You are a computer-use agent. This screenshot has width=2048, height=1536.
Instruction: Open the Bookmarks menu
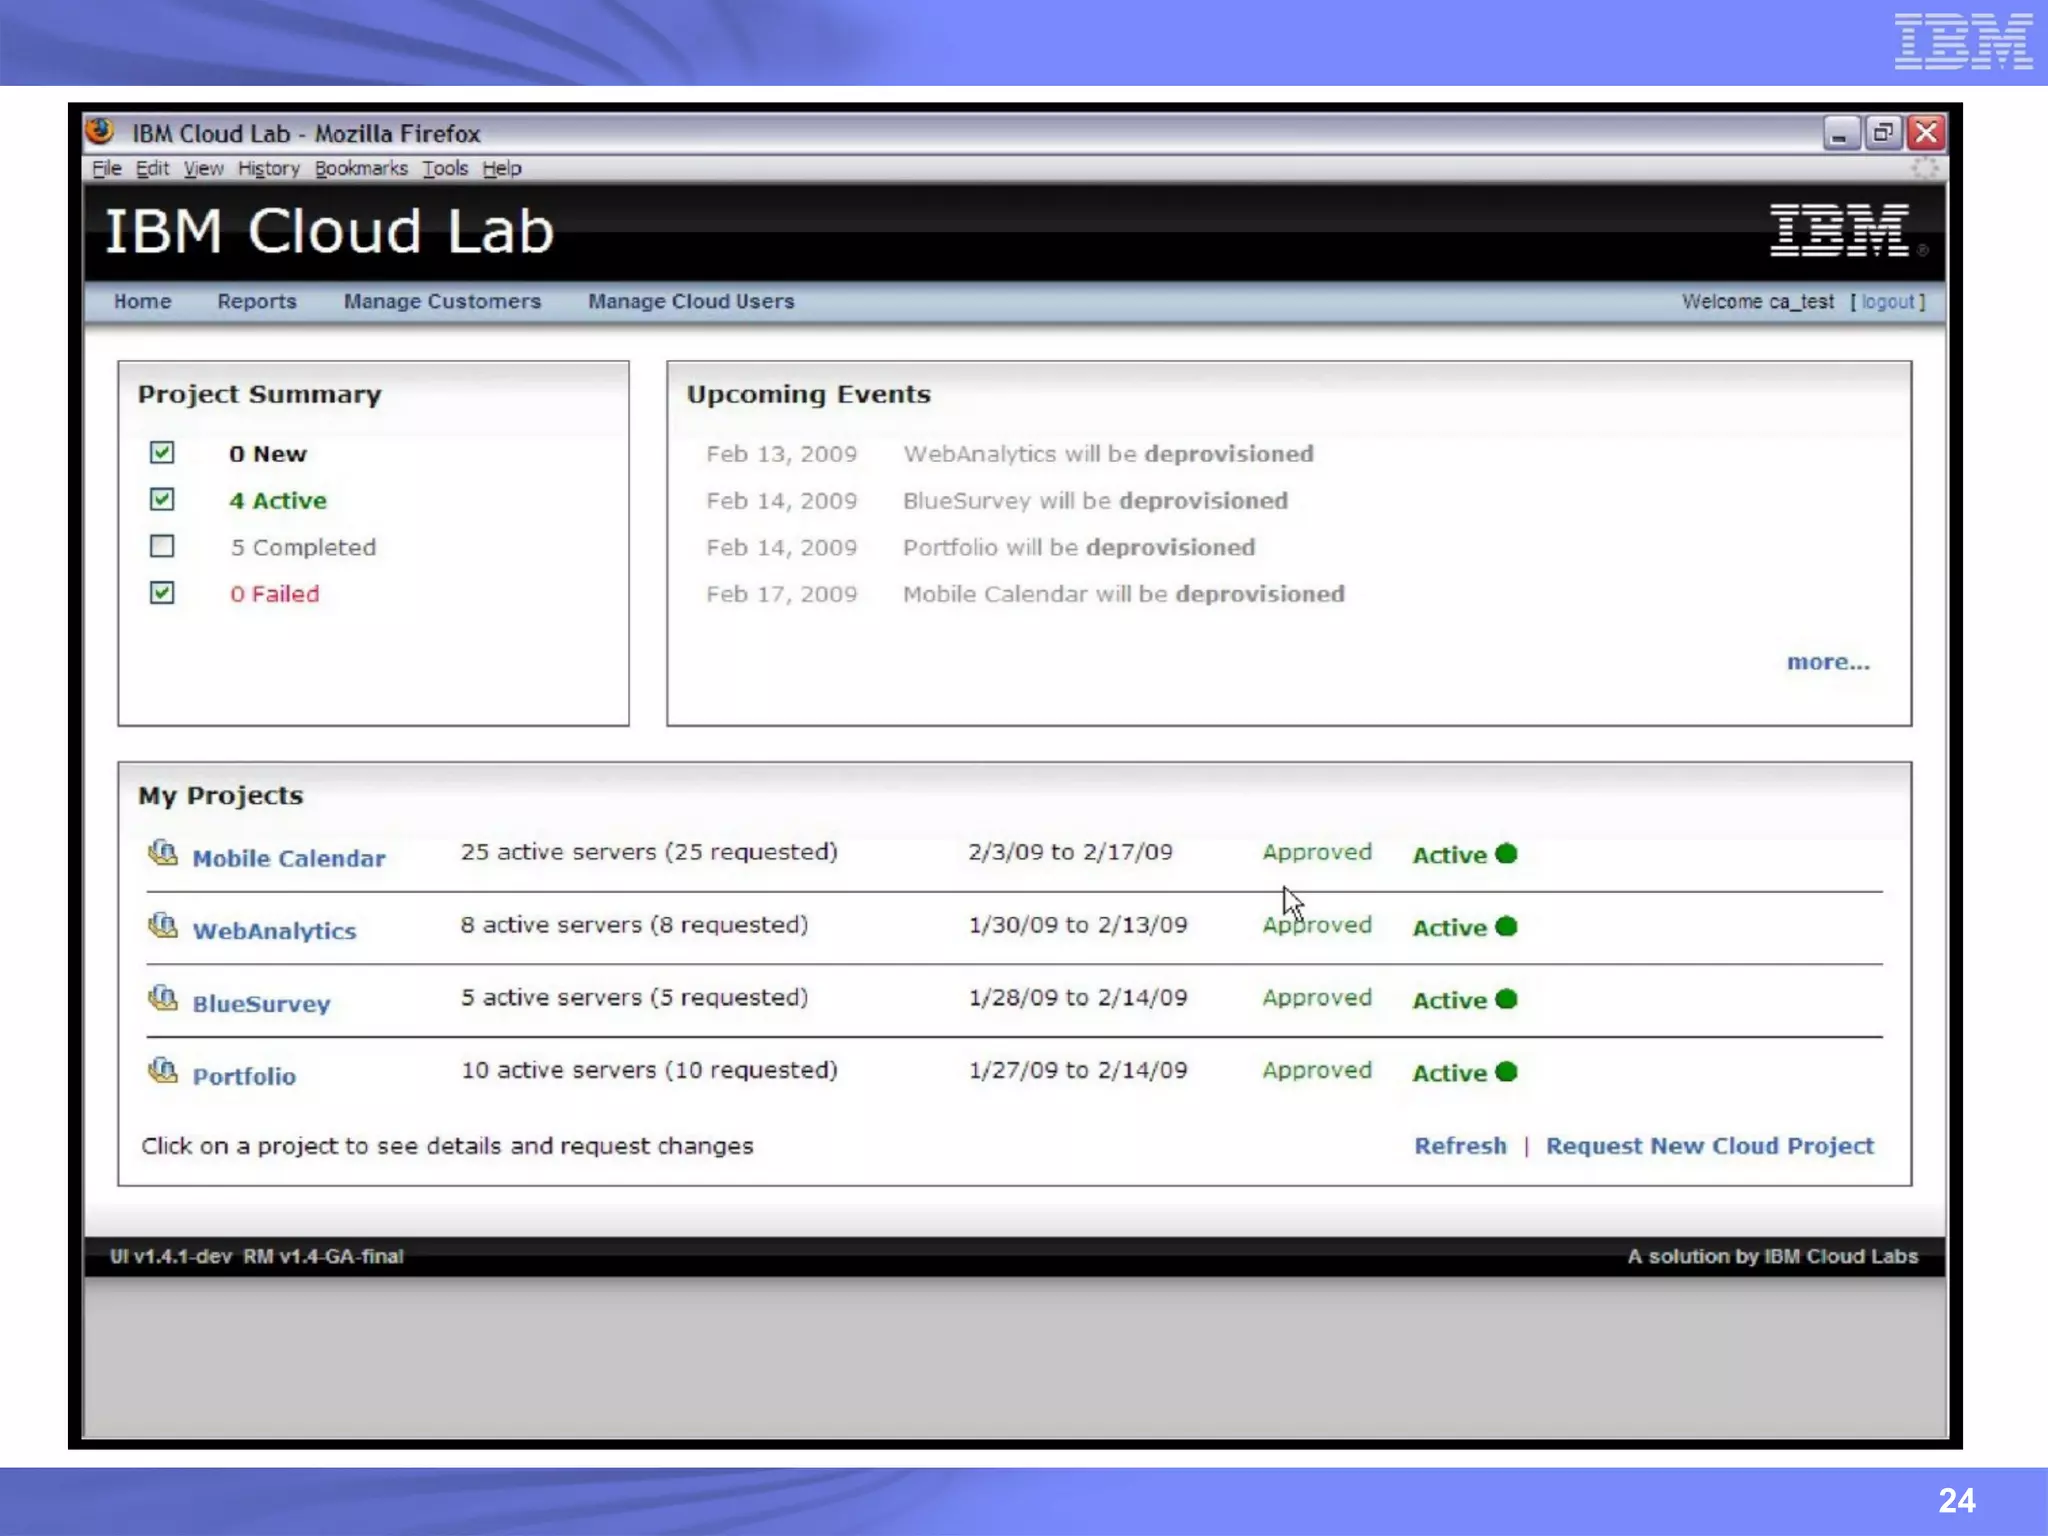(361, 168)
